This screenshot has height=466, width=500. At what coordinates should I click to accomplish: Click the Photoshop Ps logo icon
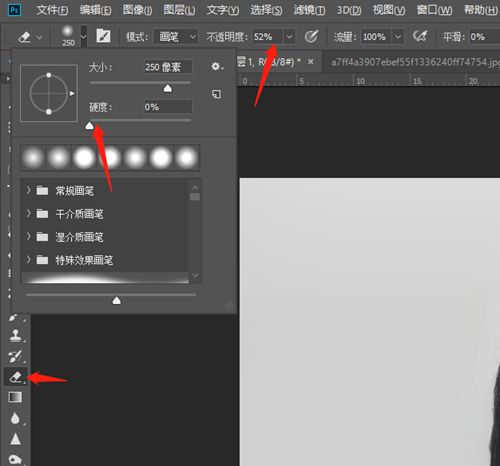[14, 10]
